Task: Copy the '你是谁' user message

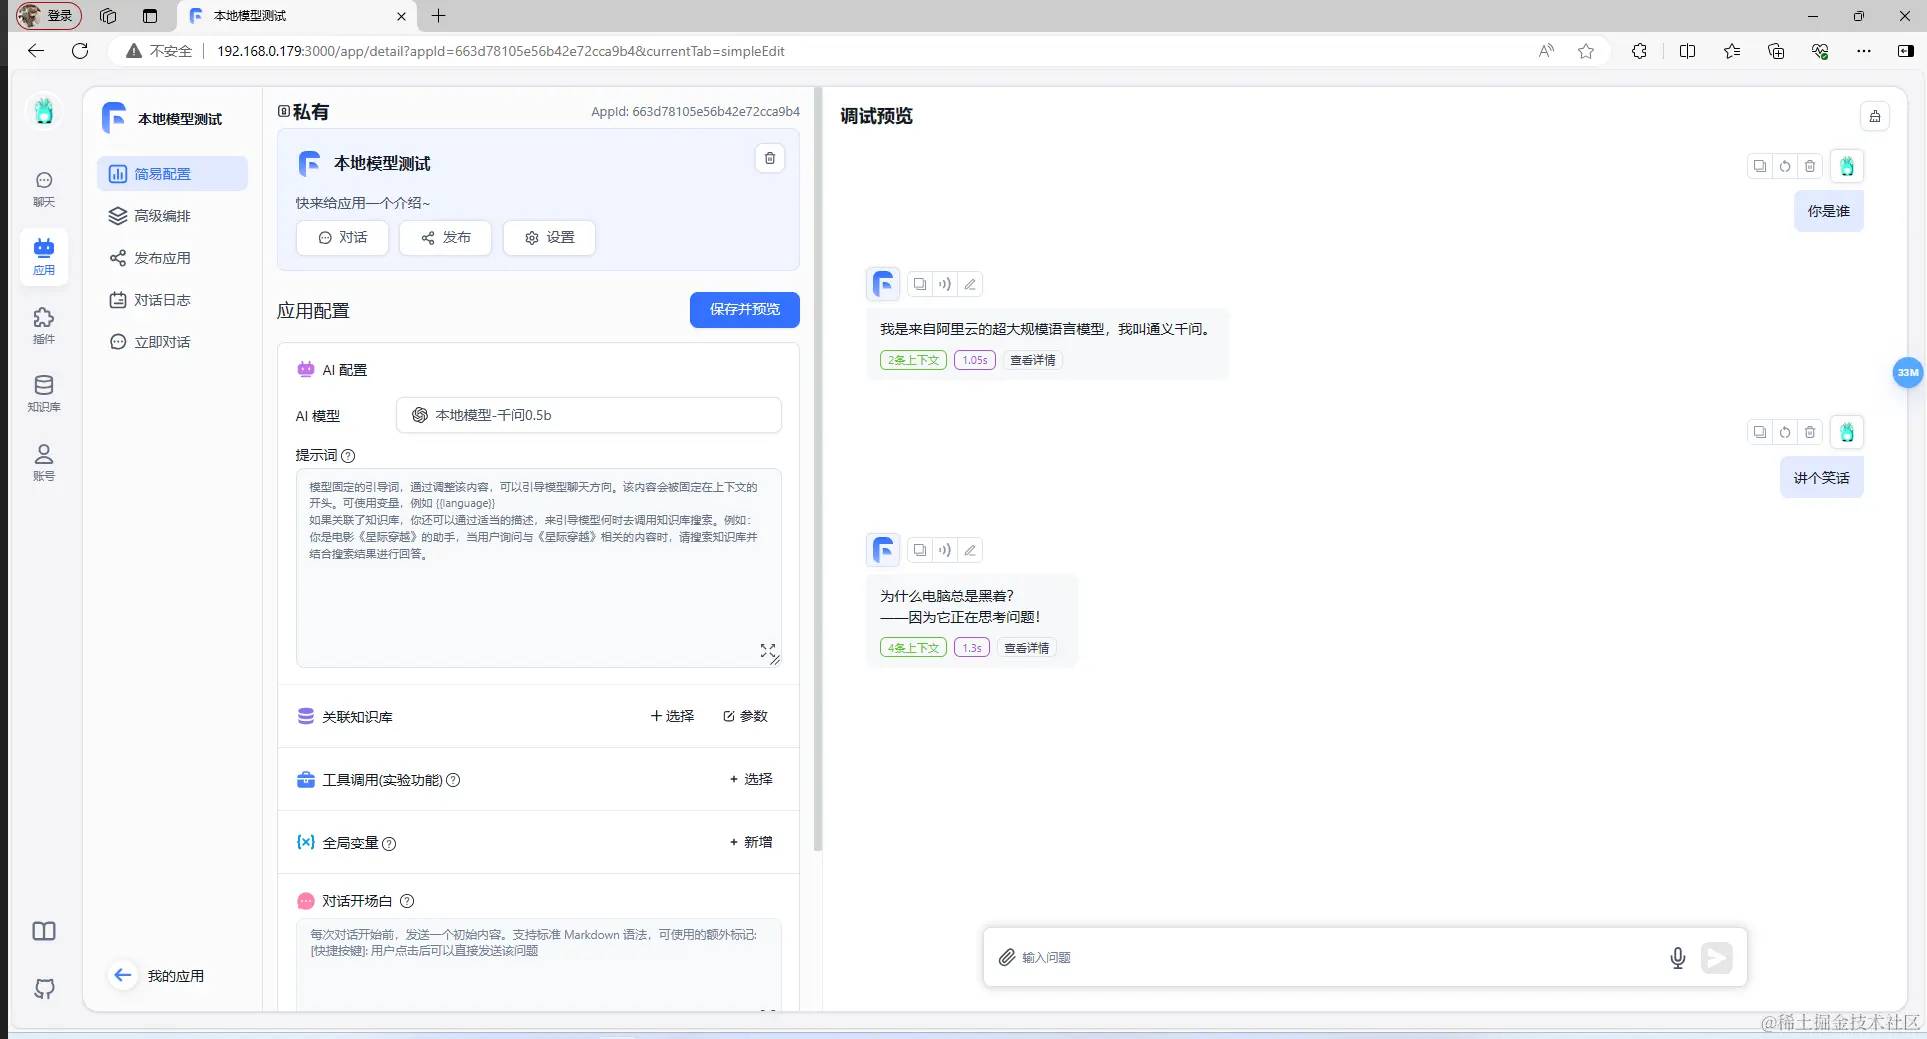Action: tap(1760, 166)
